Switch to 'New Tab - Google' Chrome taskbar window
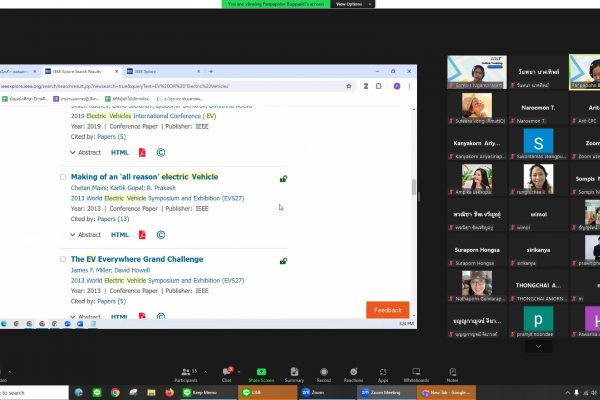 (x=447, y=393)
